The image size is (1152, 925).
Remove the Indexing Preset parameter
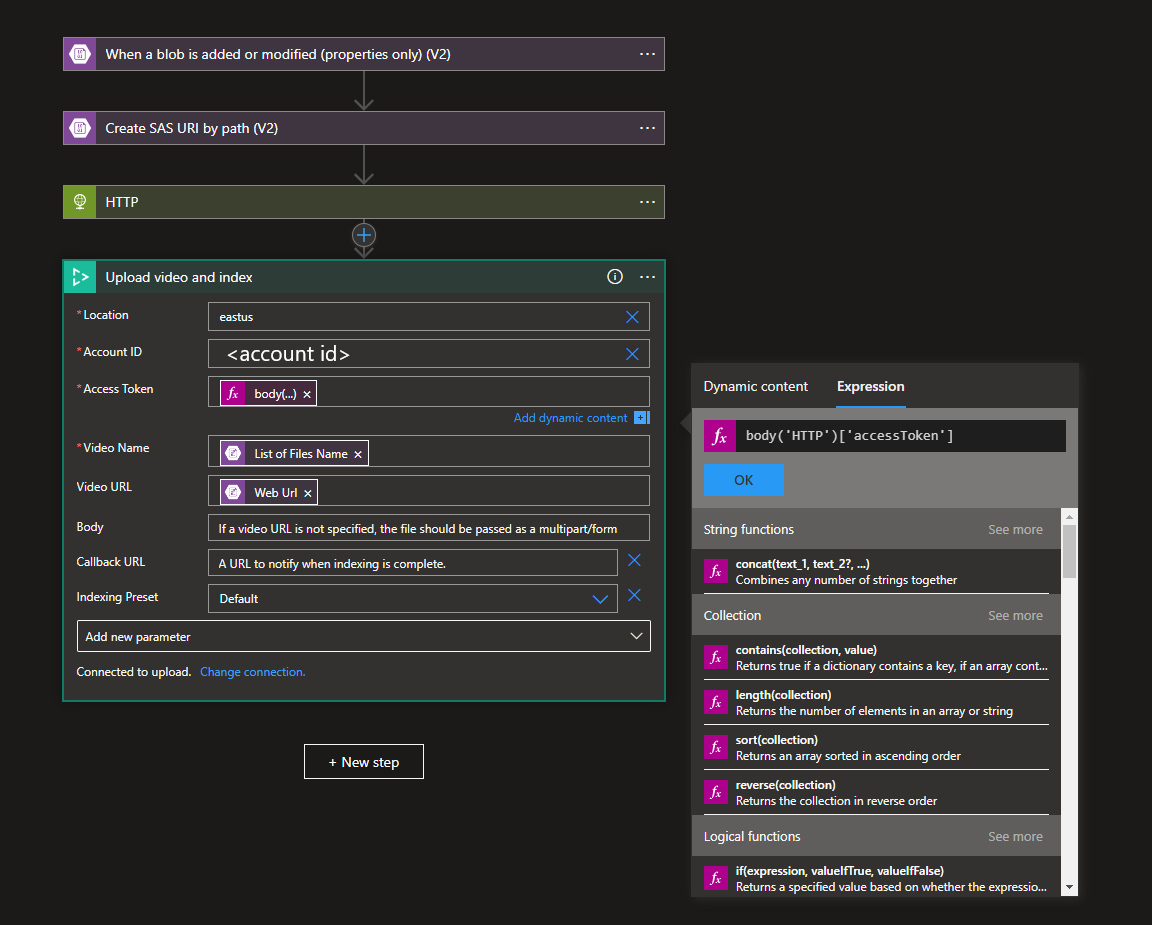(634, 595)
